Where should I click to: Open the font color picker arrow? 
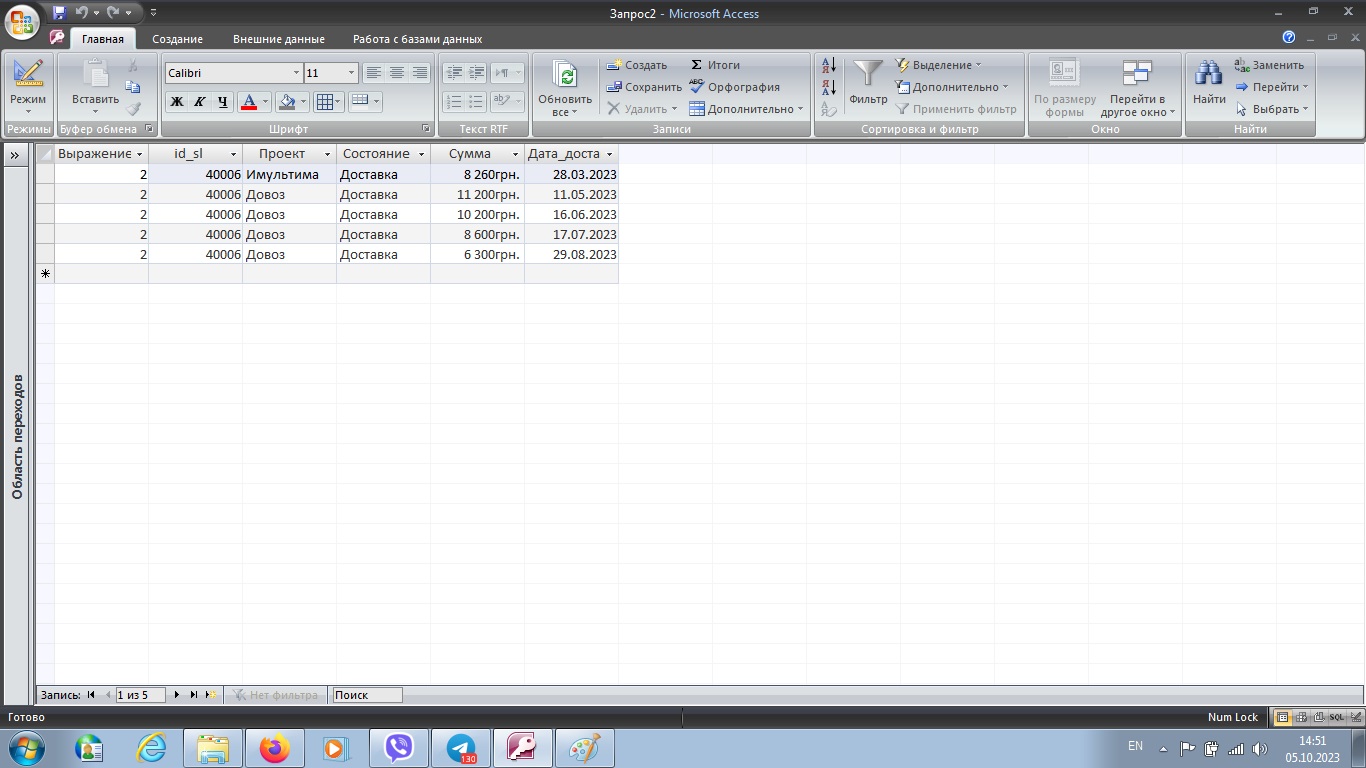[266, 102]
